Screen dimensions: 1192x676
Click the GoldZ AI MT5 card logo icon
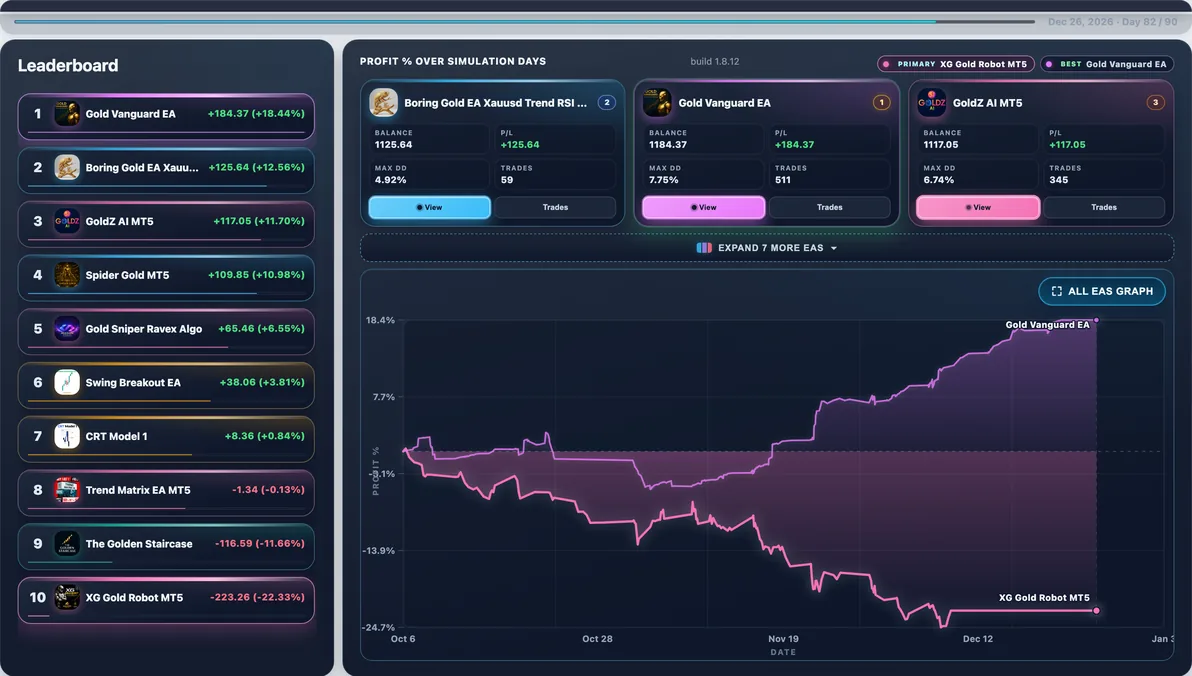click(x=932, y=103)
